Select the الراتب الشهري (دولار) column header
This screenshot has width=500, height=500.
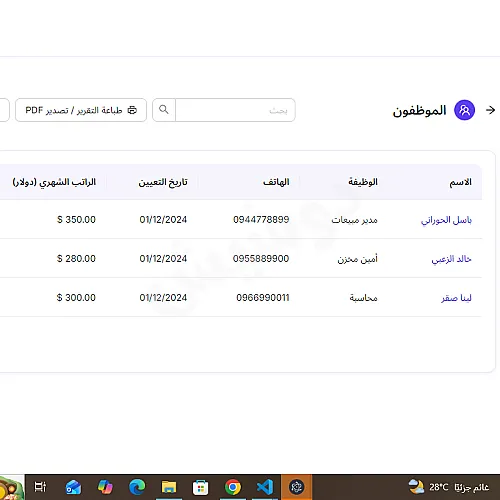(x=54, y=182)
